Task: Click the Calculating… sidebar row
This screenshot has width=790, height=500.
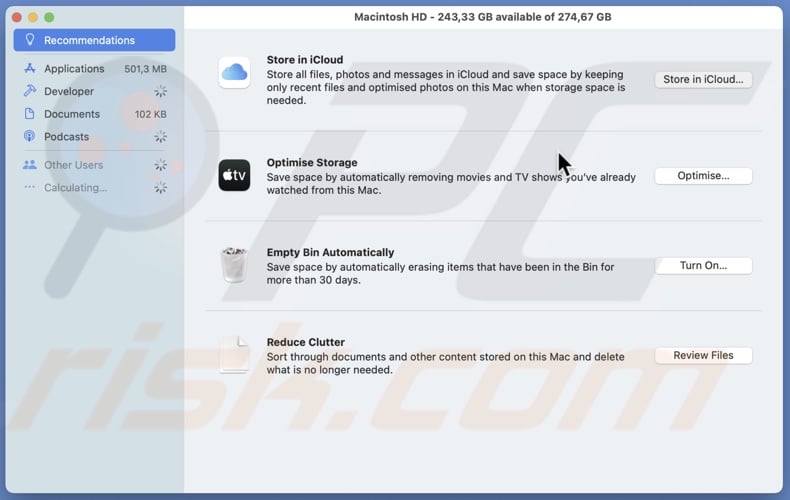Action: pyautogui.click(x=94, y=188)
